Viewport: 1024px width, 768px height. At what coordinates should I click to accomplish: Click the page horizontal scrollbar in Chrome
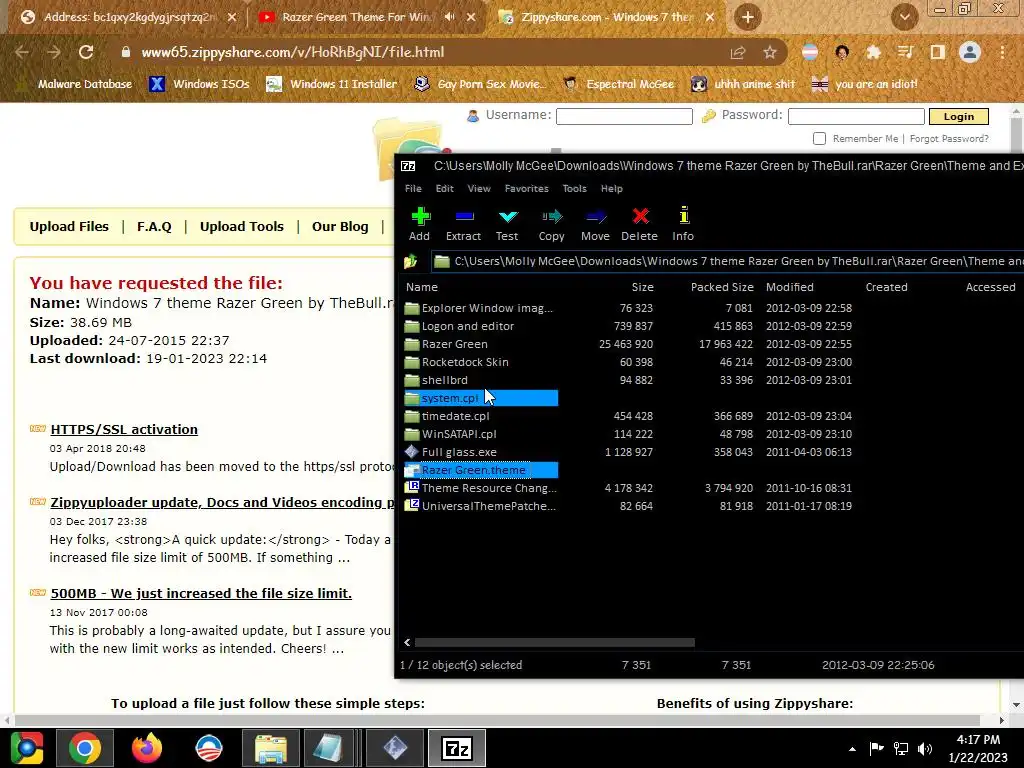tap(496, 720)
